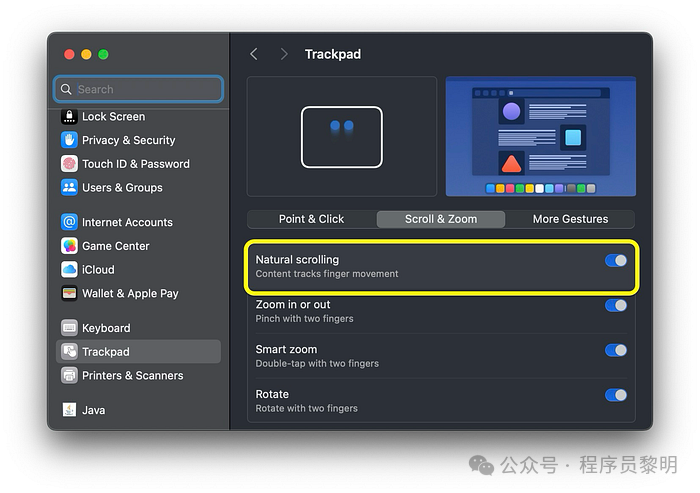
Task: Click "Content tracks finger movement" description
Action: pyautogui.click(x=327, y=274)
